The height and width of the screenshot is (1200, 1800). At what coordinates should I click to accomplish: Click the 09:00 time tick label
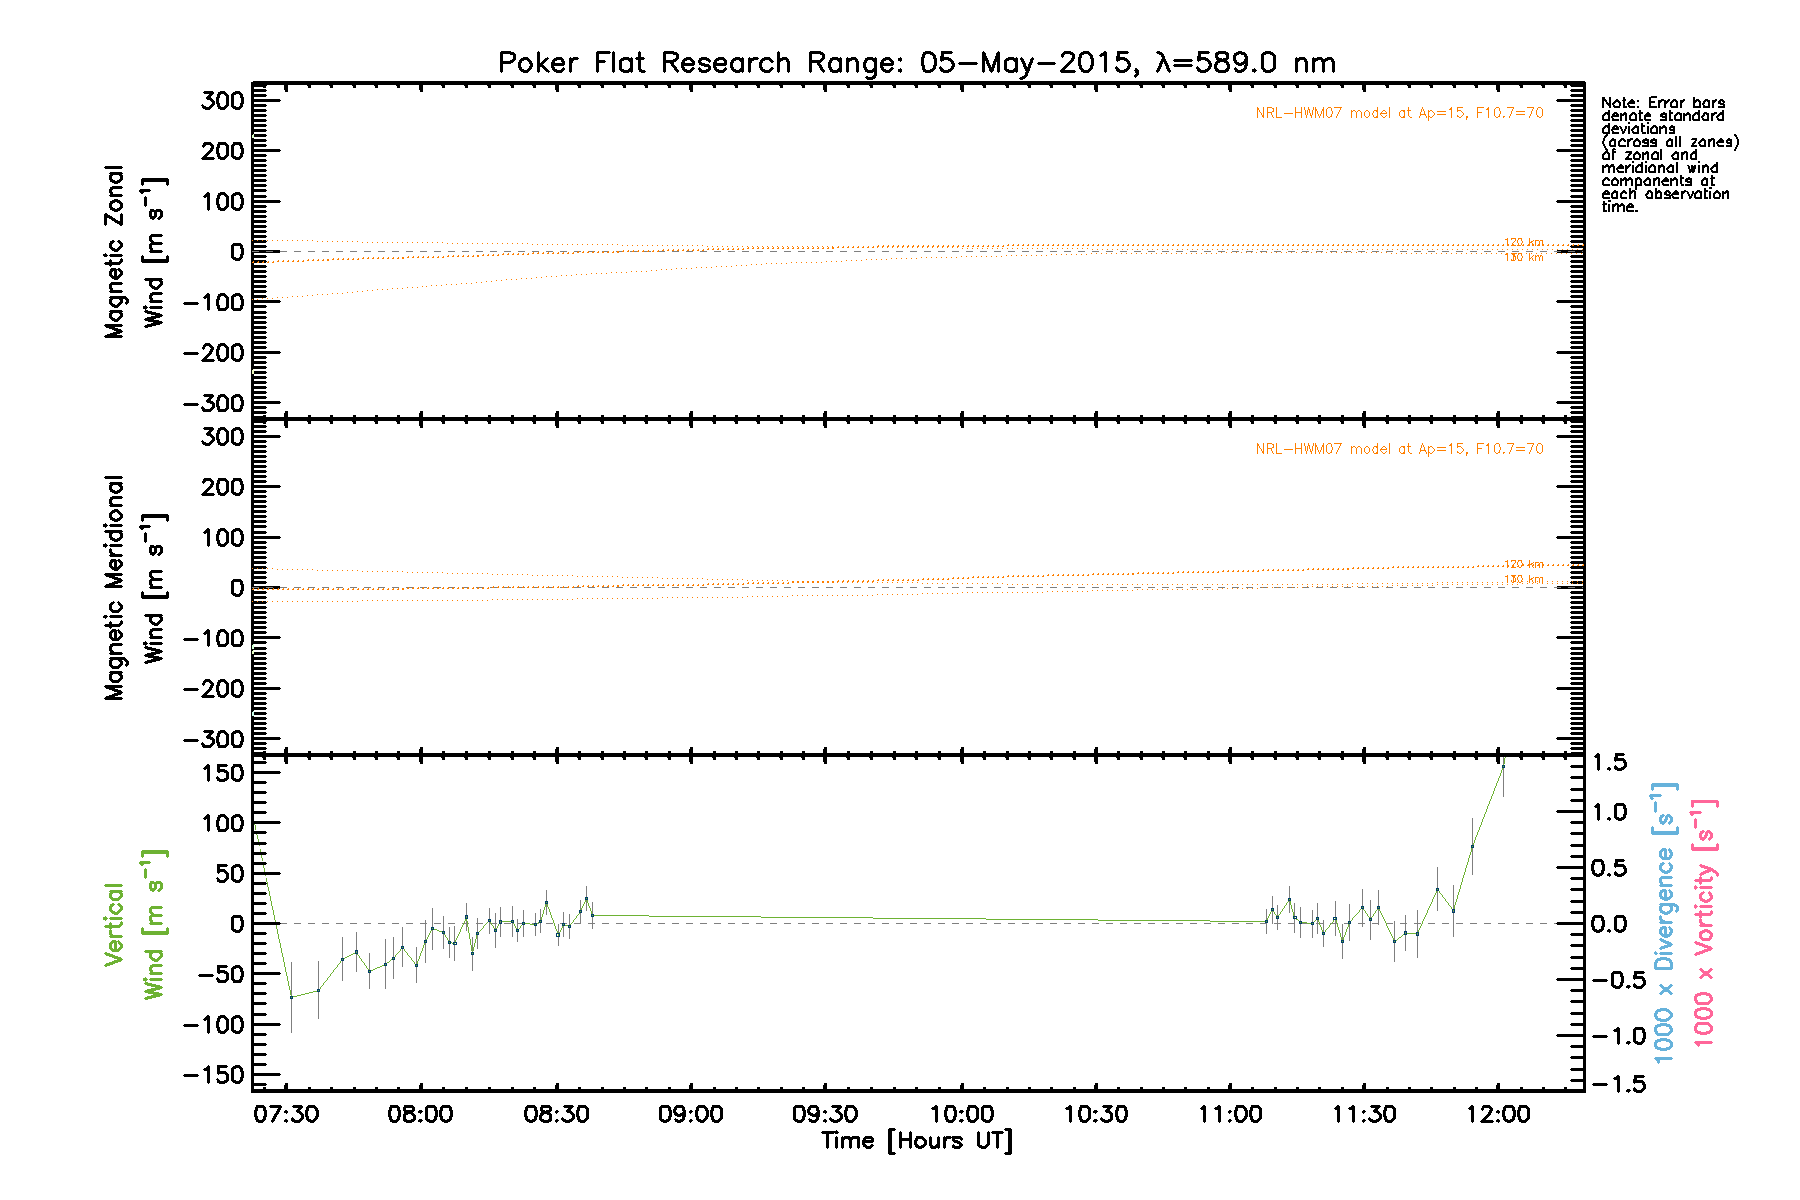(x=690, y=1114)
